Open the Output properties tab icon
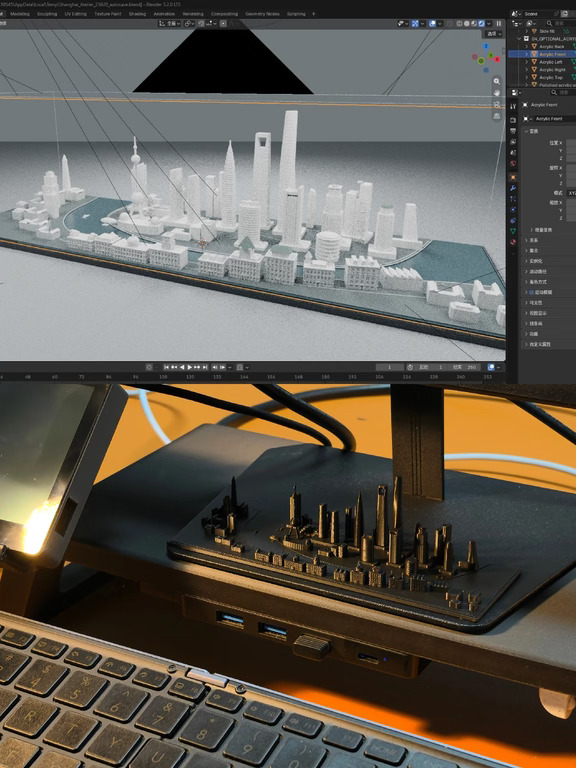 tap(513, 131)
